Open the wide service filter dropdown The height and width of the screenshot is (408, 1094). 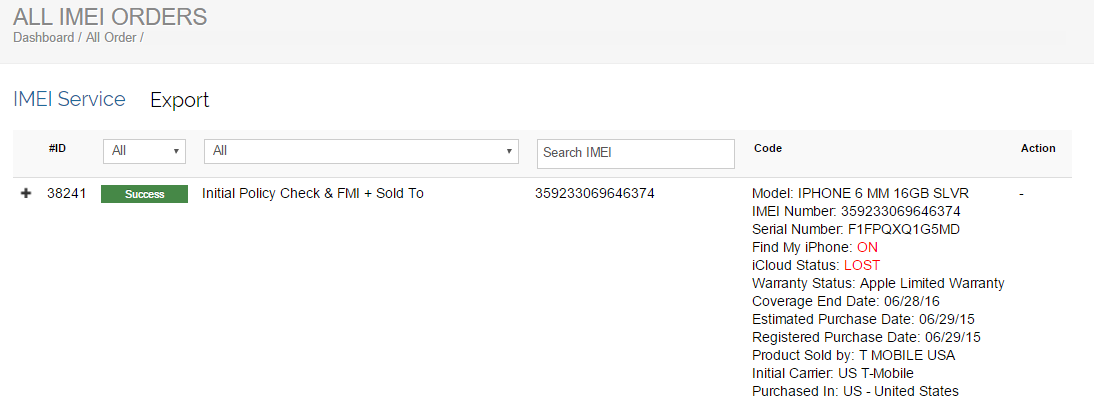pos(361,151)
